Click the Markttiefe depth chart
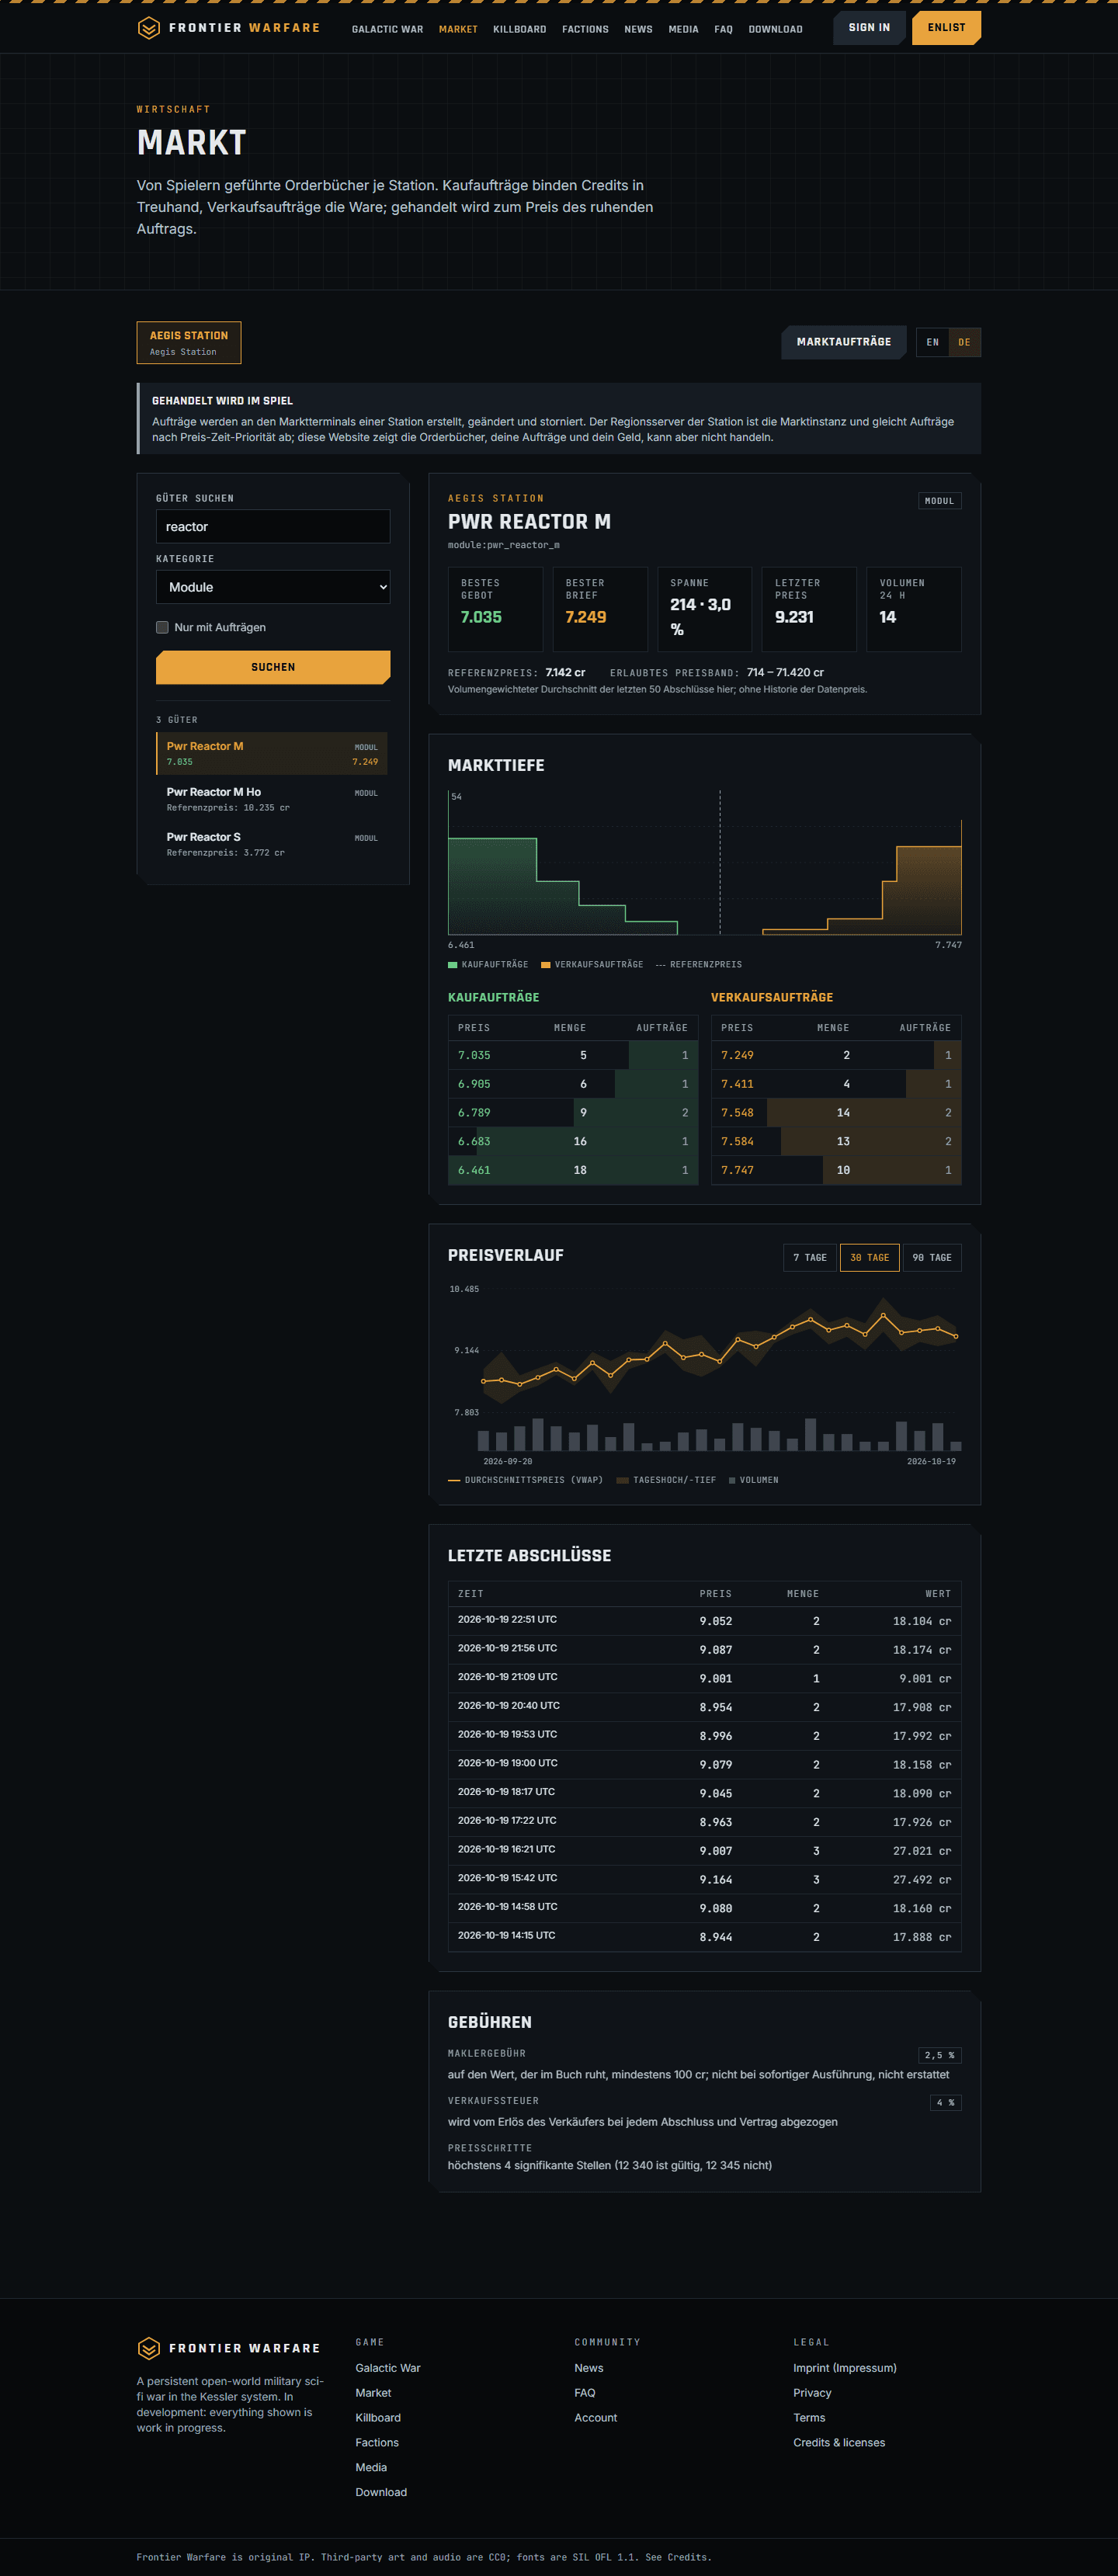This screenshot has height=2576, width=1118. click(x=704, y=863)
